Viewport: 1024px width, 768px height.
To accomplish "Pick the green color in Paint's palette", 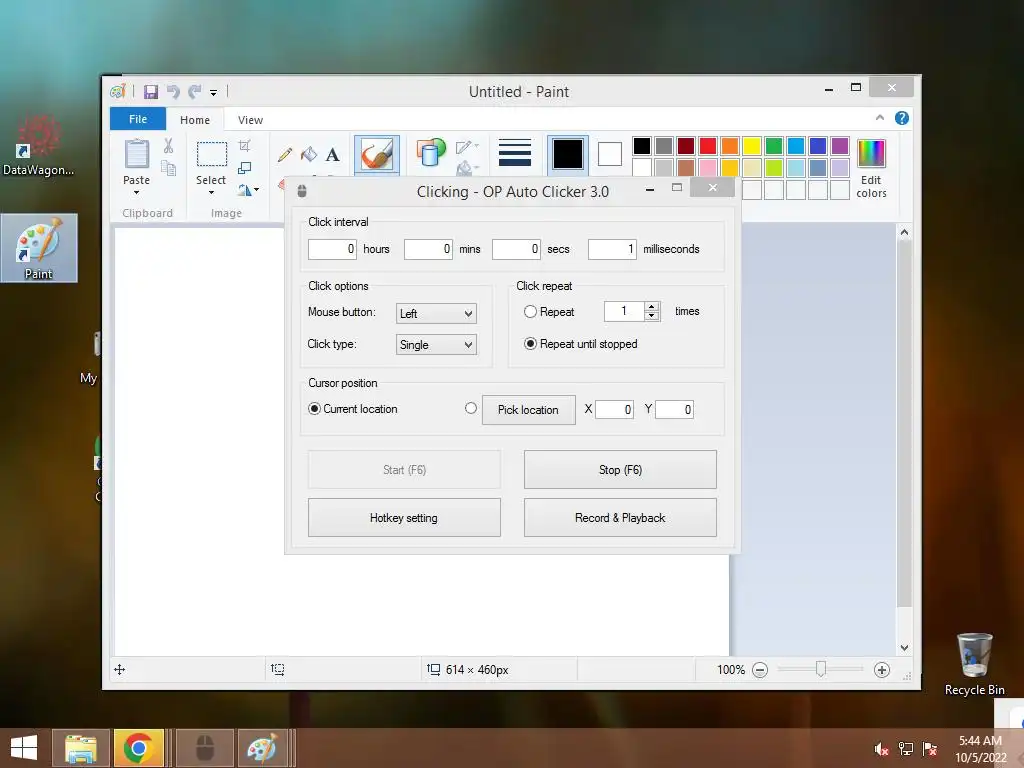I will click(774, 146).
